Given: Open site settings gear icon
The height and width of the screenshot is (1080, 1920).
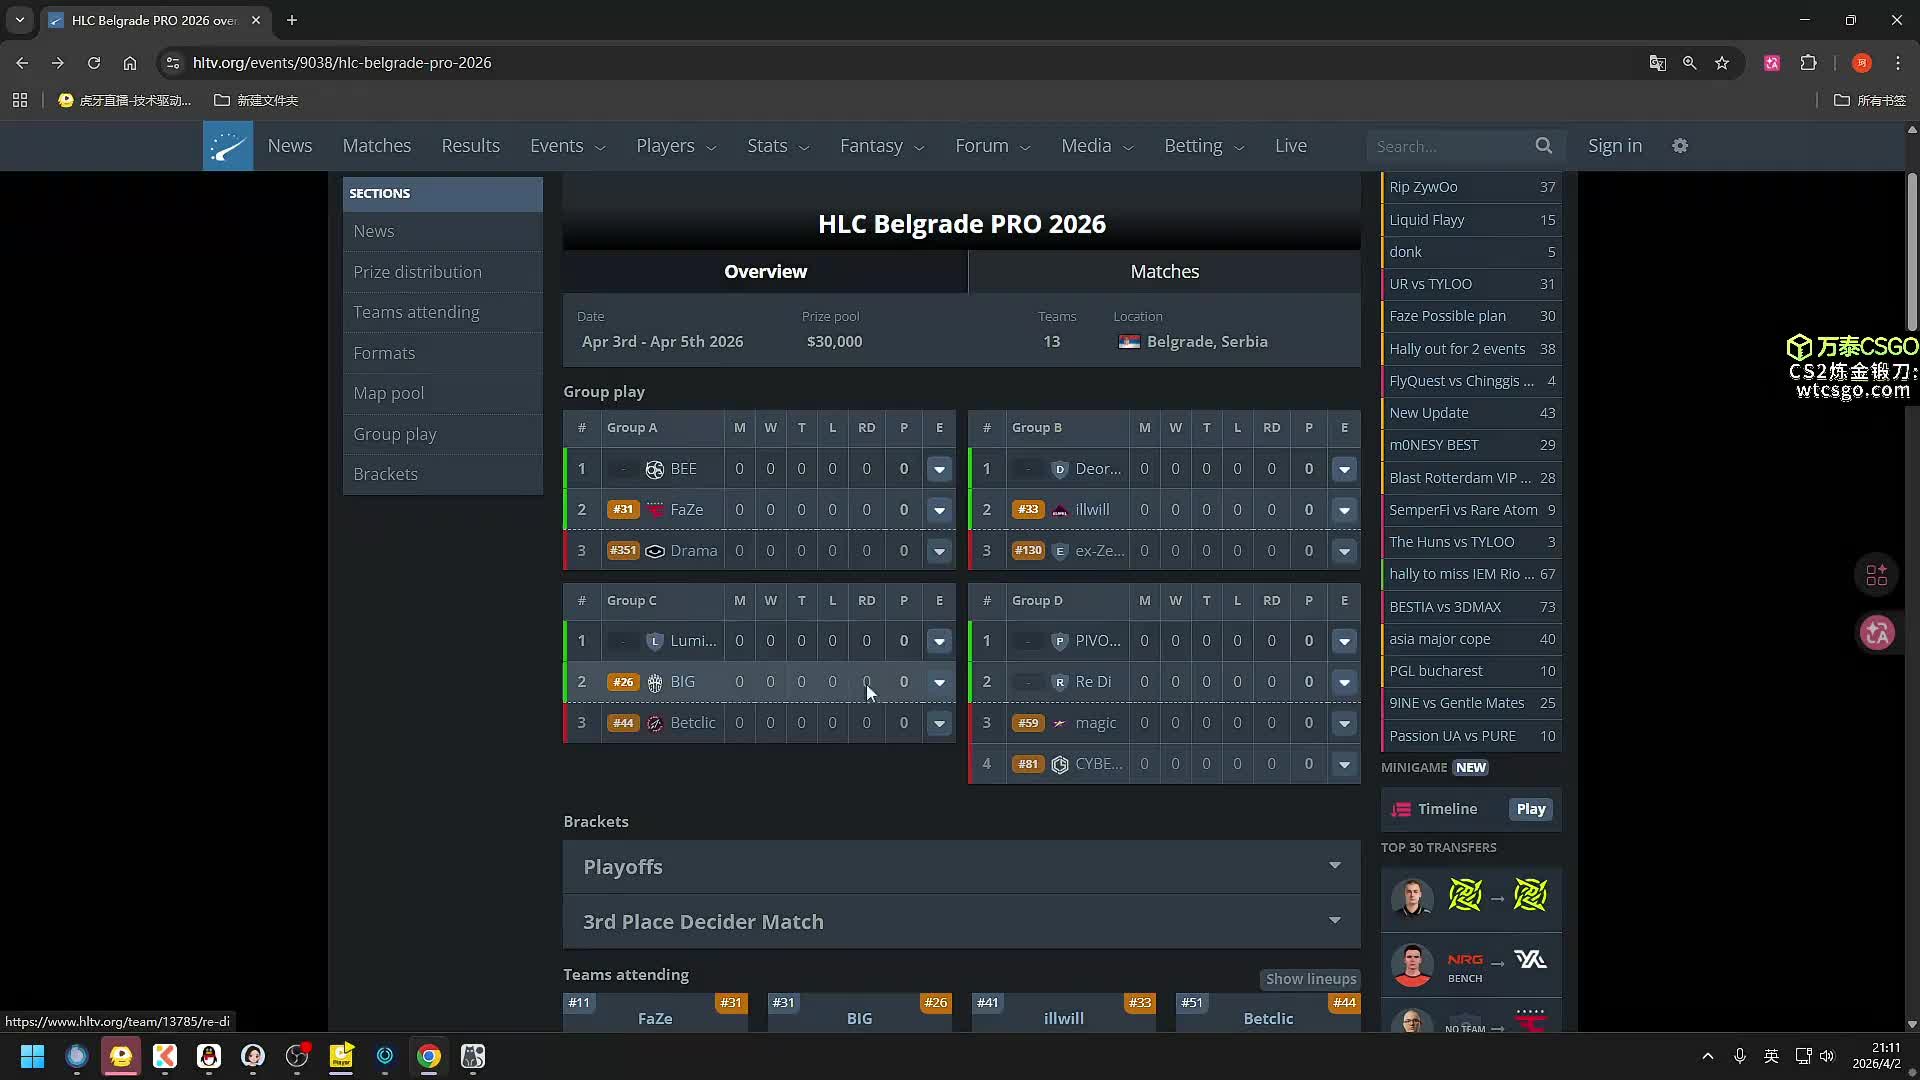Looking at the screenshot, I should click(x=1680, y=146).
